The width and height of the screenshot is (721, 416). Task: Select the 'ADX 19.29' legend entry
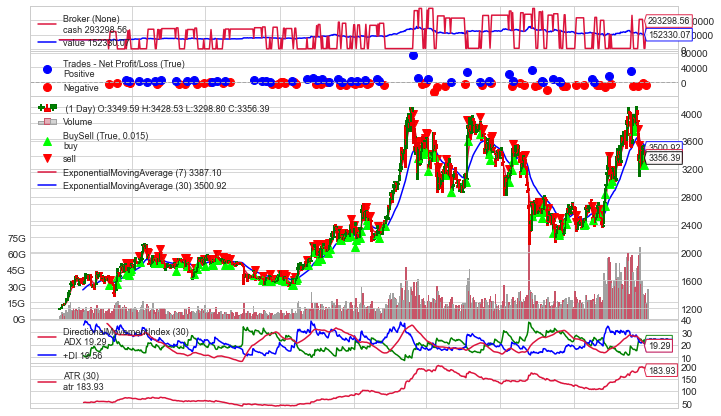85,342
